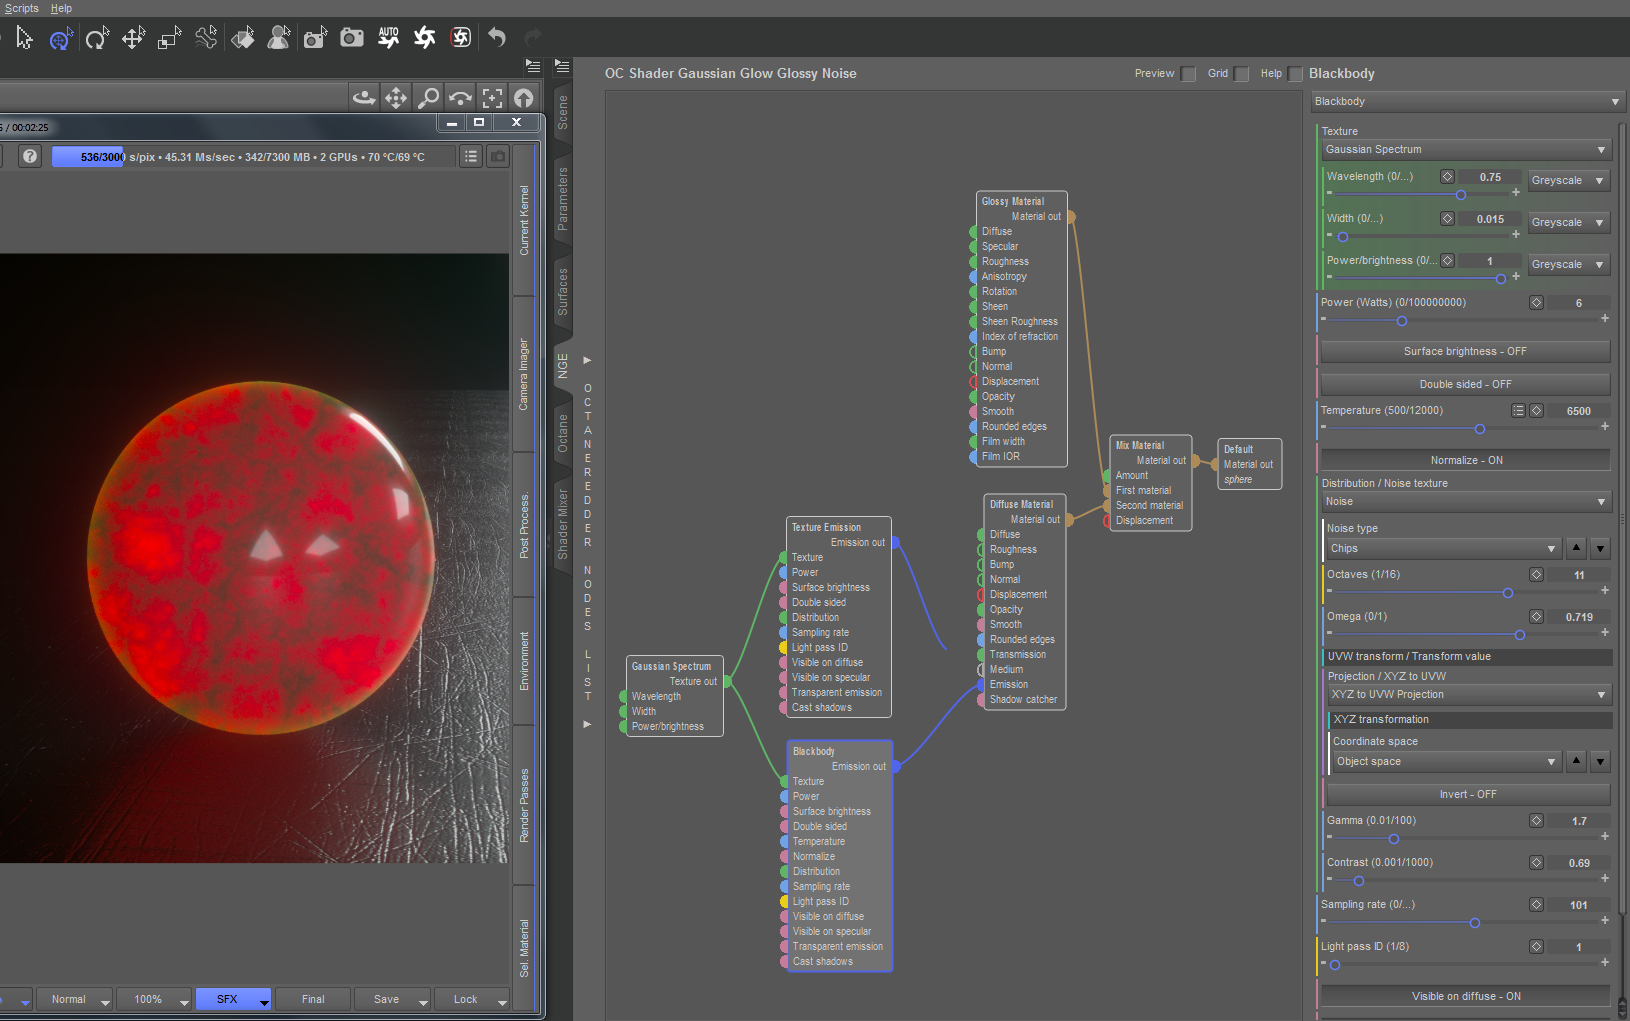Toggle Normalize - ON button
Image resolution: width=1630 pixels, height=1021 pixels.
(x=1465, y=460)
